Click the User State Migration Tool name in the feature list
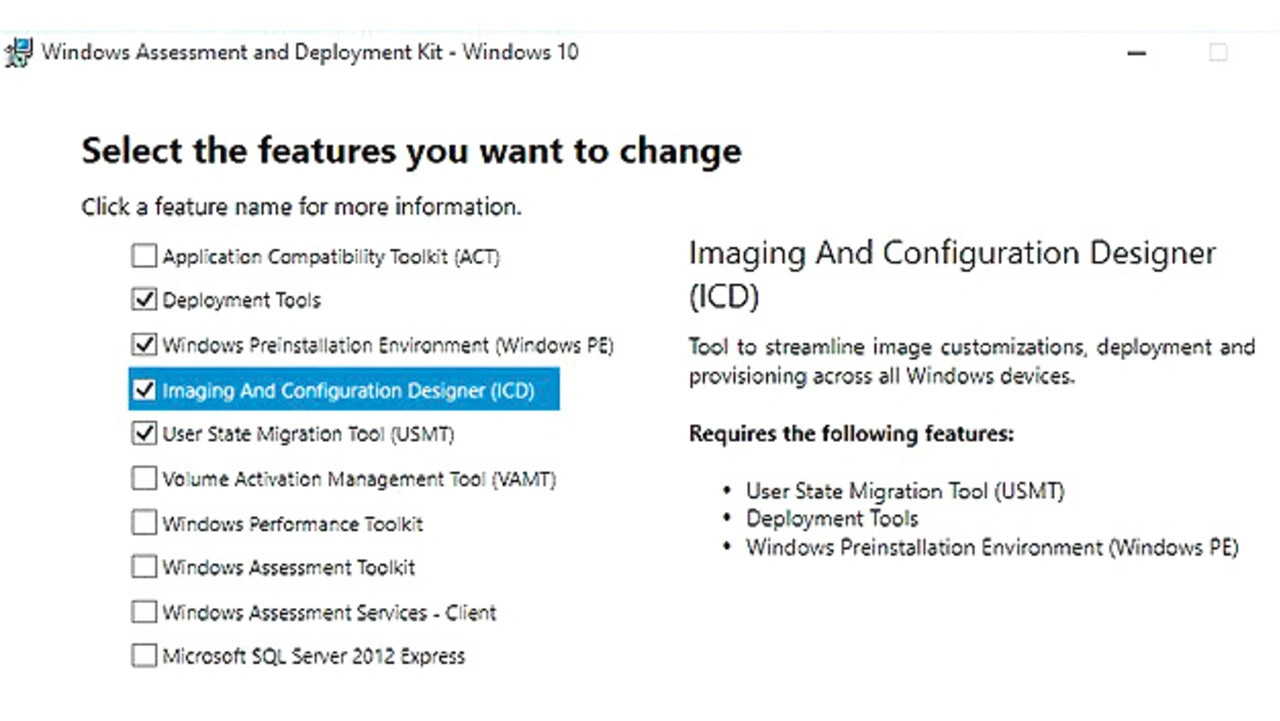 [x=308, y=434]
